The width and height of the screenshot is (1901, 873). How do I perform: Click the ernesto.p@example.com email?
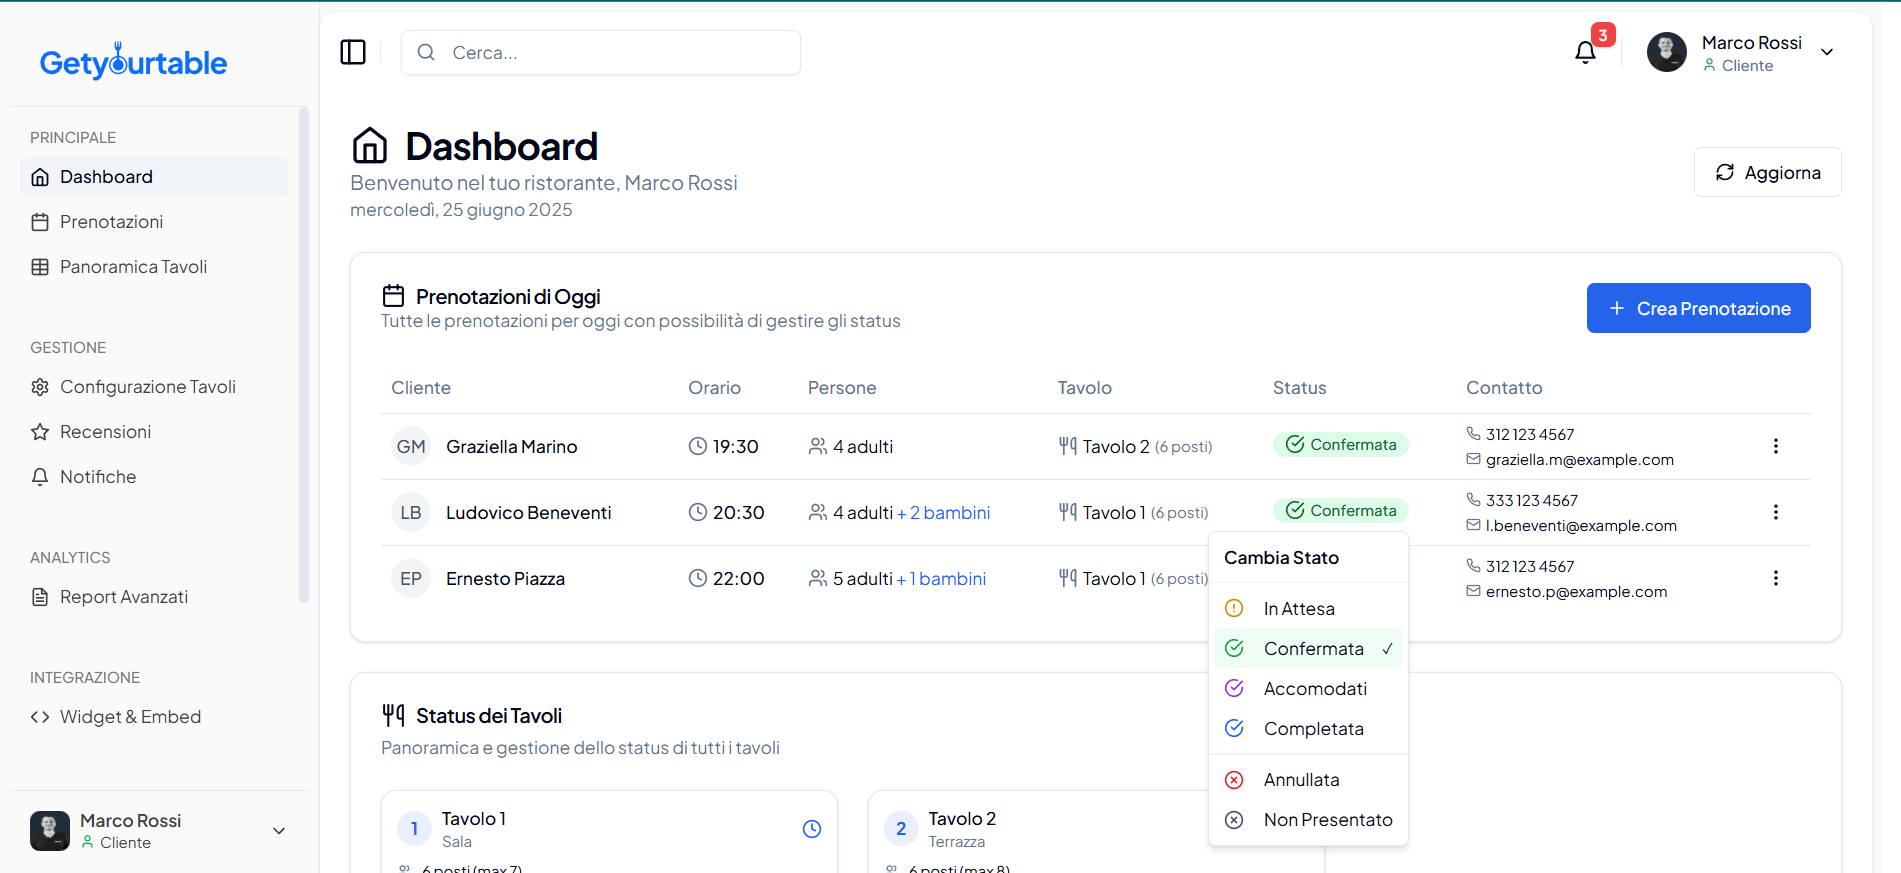[1576, 591]
